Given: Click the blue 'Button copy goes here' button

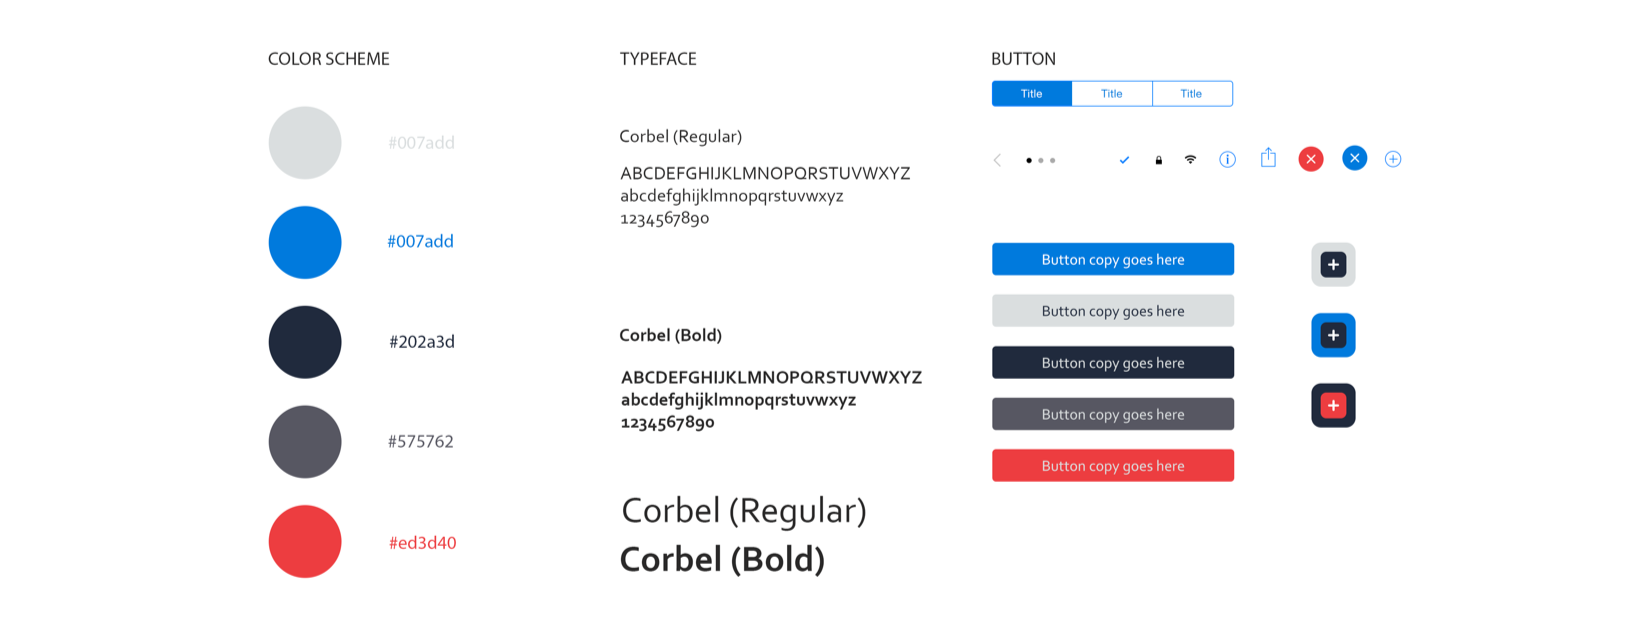Looking at the screenshot, I should [x=1113, y=259].
